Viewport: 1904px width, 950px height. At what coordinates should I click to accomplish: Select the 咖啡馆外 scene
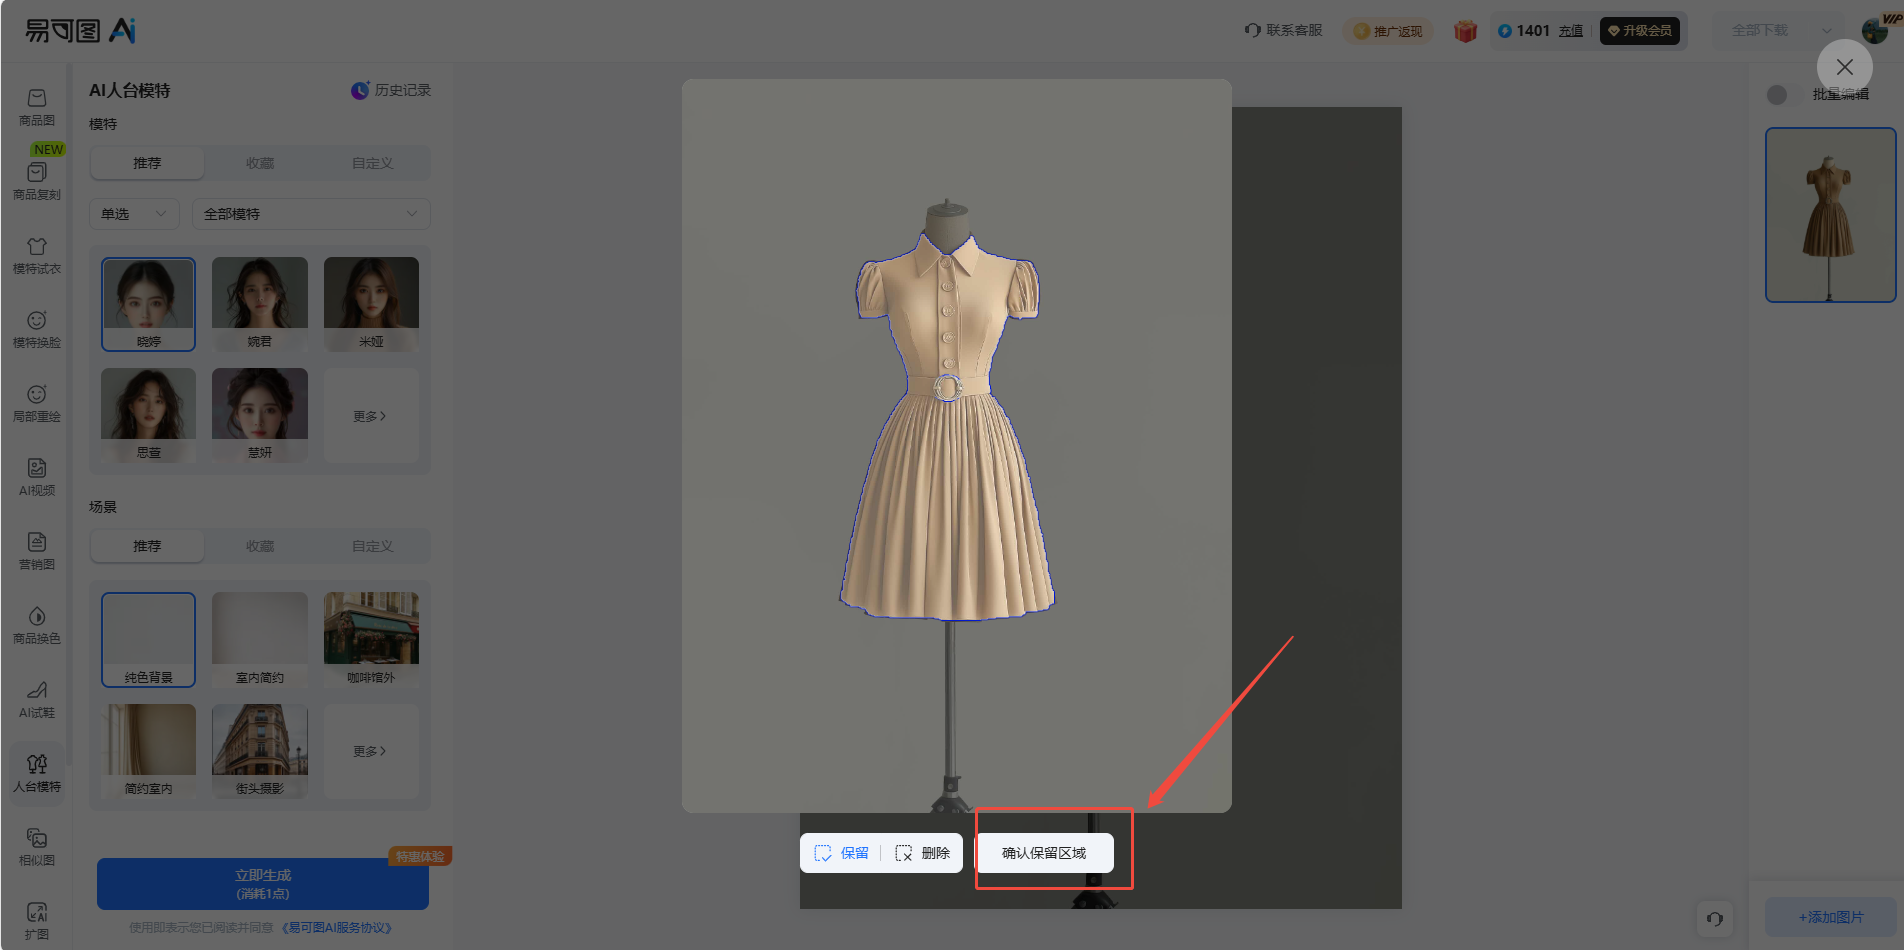(371, 640)
